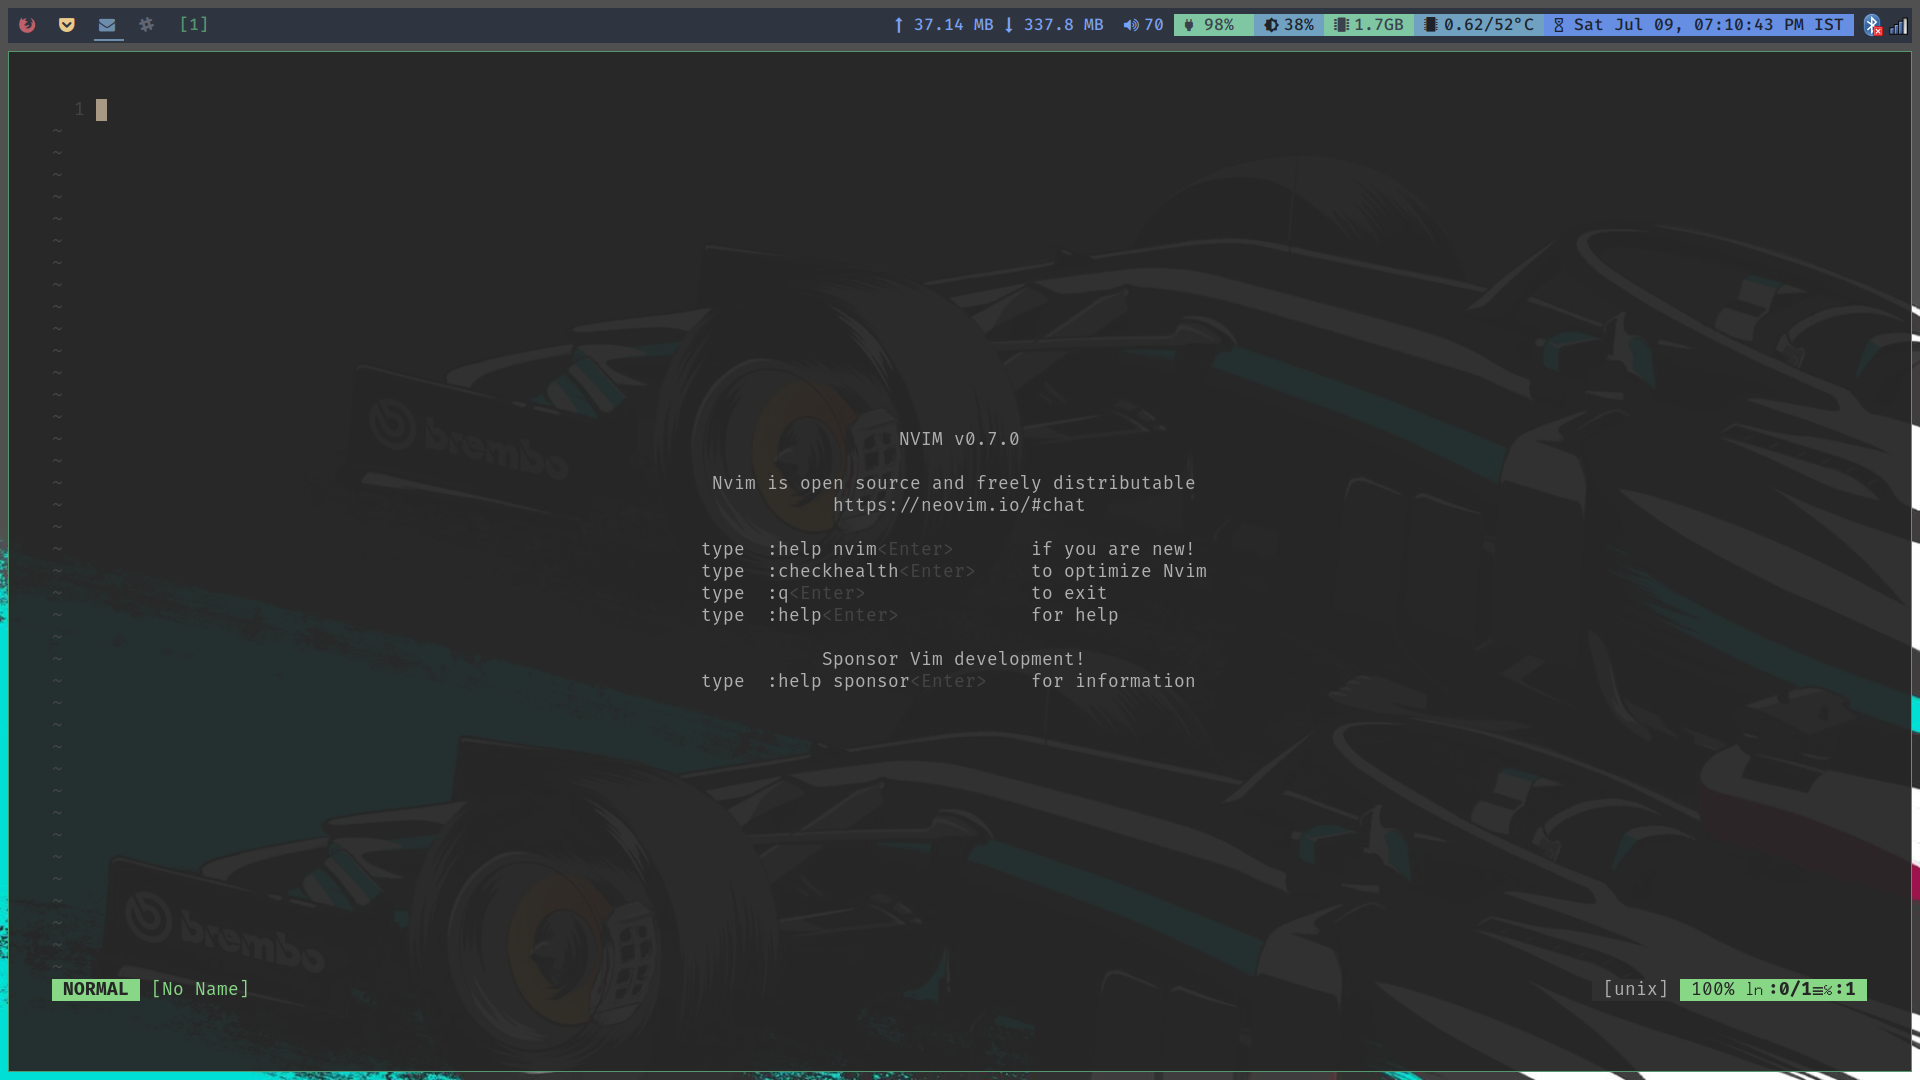Image resolution: width=1920 pixels, height=1080 pixels.
Task: Click the 1.7GB memory usage
Action: (1379, 25)
